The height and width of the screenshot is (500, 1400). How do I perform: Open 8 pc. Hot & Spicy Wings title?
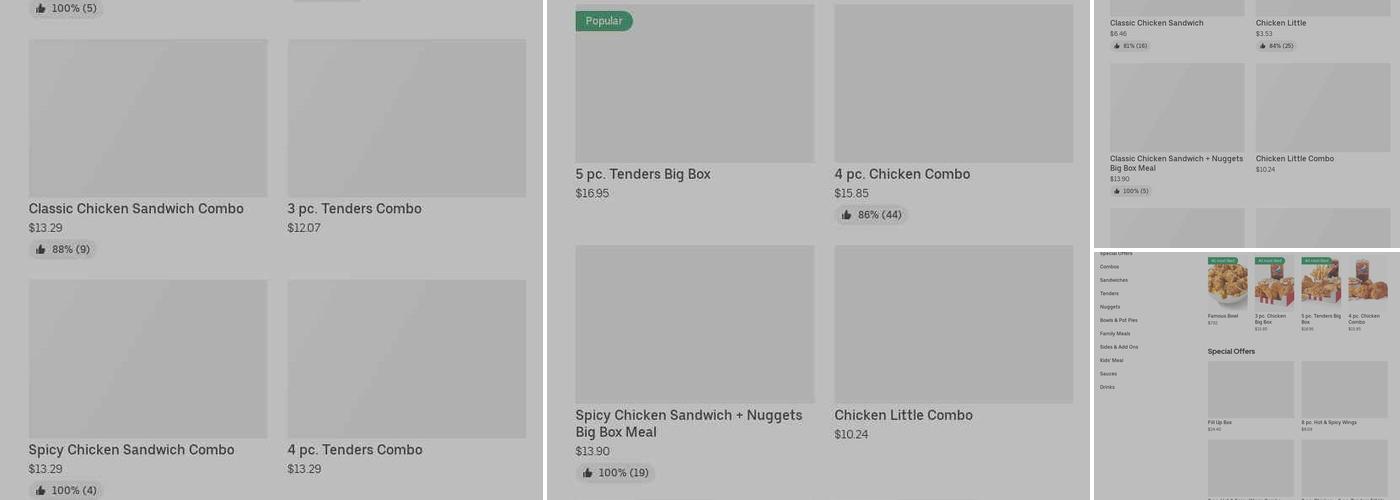click(x=1329, y=422)
